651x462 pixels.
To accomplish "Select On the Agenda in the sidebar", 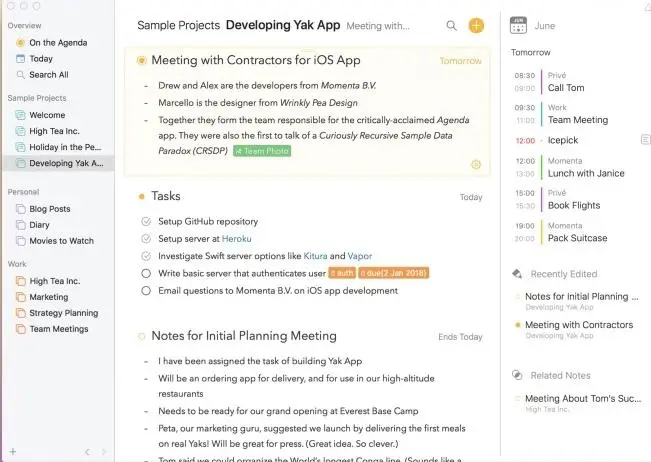I will pos(56,43).
